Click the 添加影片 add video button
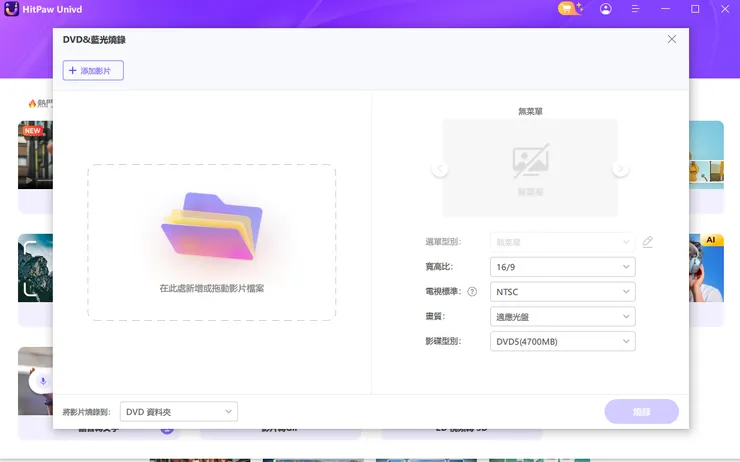The image size is (740, 462). tap(93, 70)
